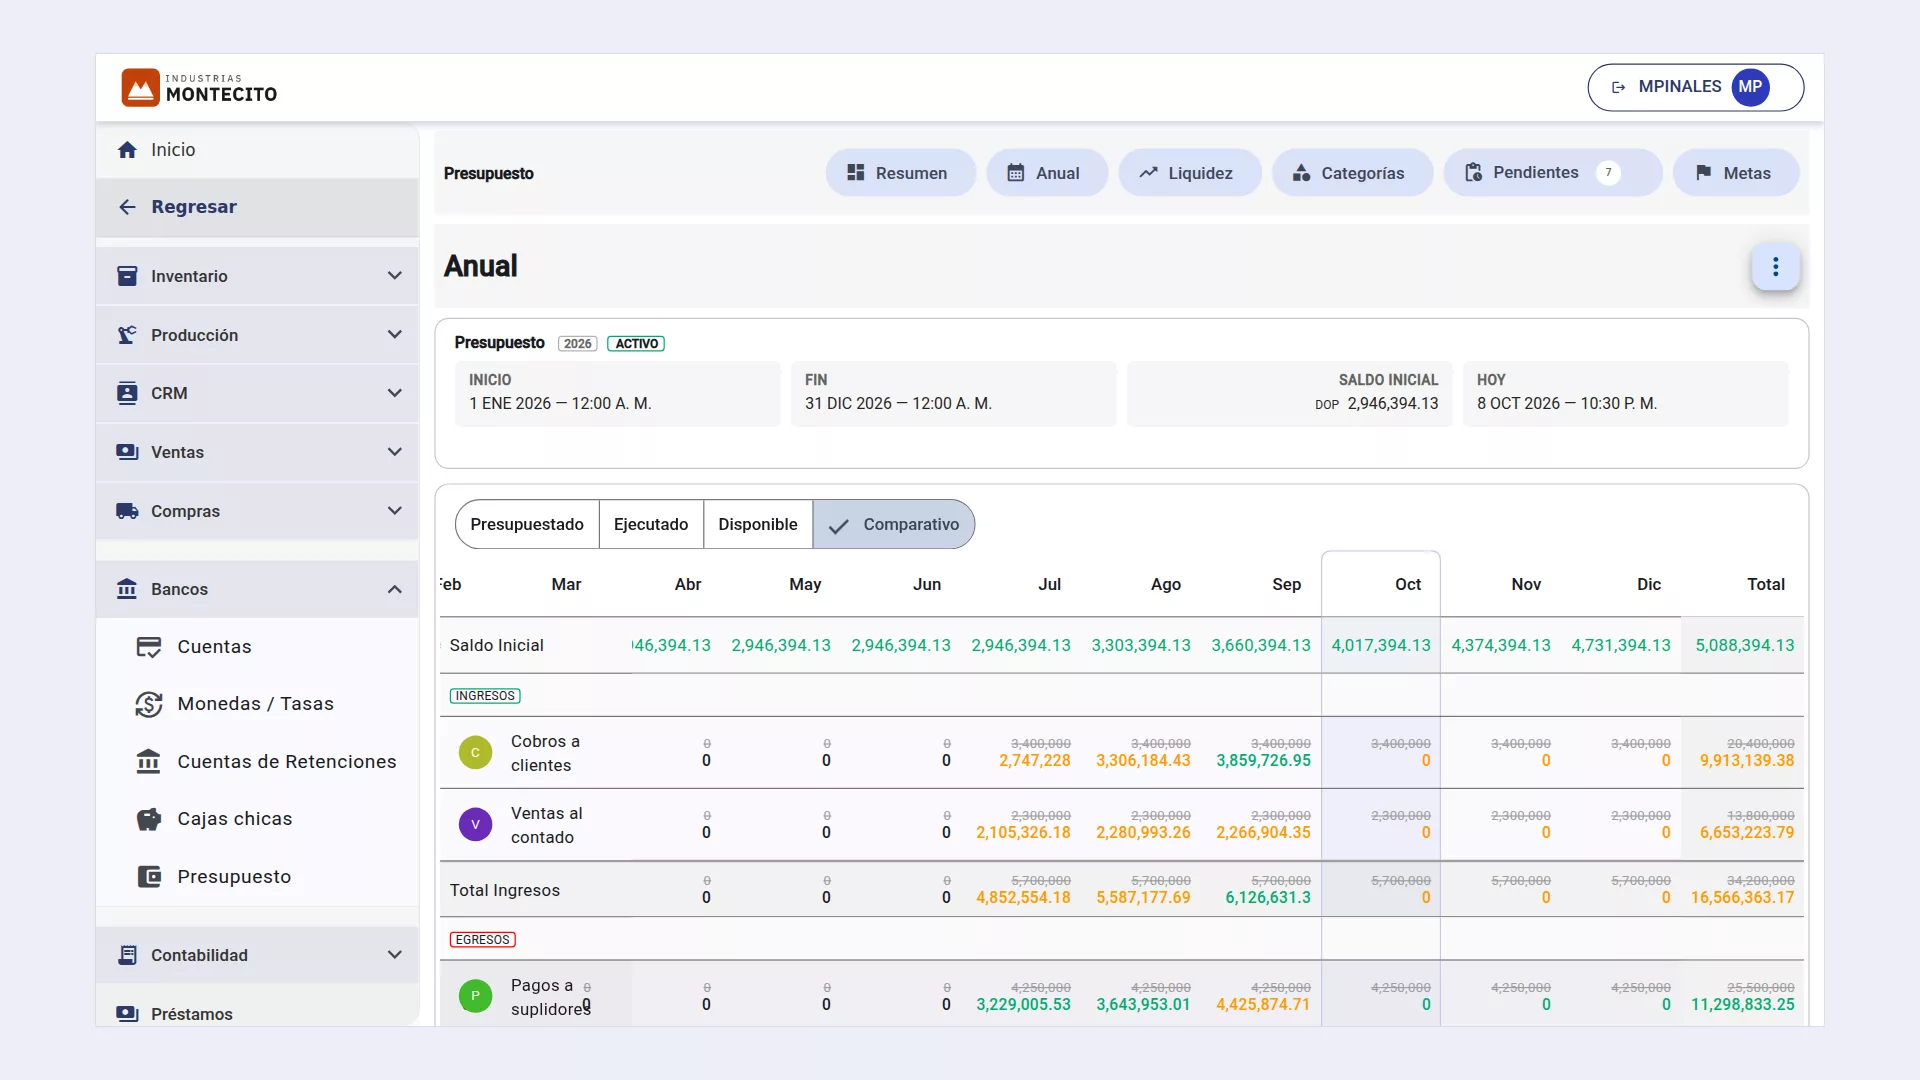Select the Presupuestado view toggle
Viewport: 1920px width, 1080px height.
point(527,524)
